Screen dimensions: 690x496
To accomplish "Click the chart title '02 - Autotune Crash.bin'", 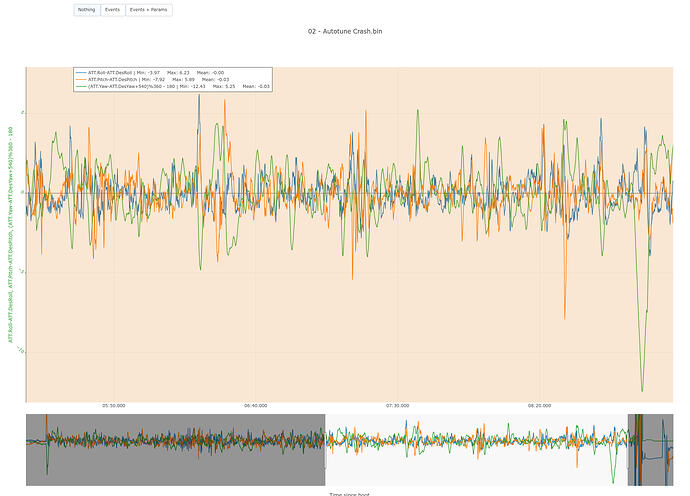I will (x=345, y=31).
